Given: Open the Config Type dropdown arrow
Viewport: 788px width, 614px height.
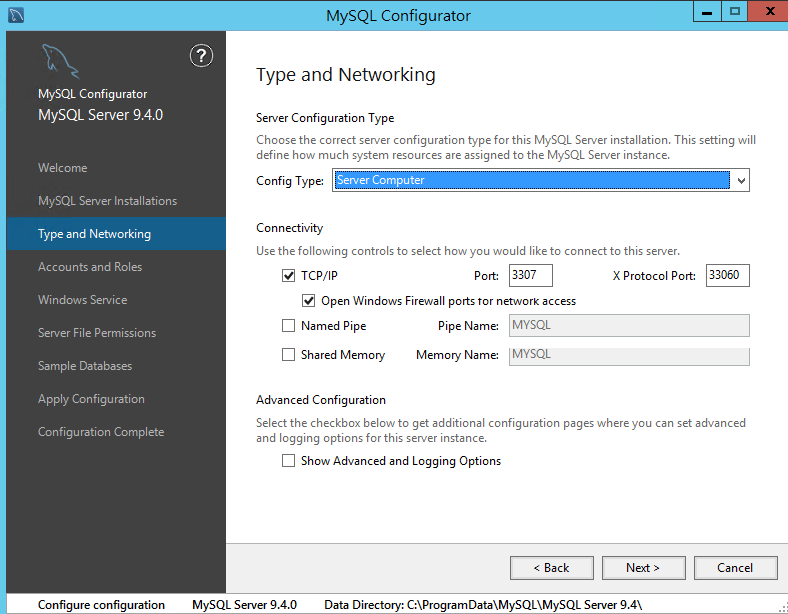Looking at the screenshot, I should pyautogui.click(x=741, y=180).
